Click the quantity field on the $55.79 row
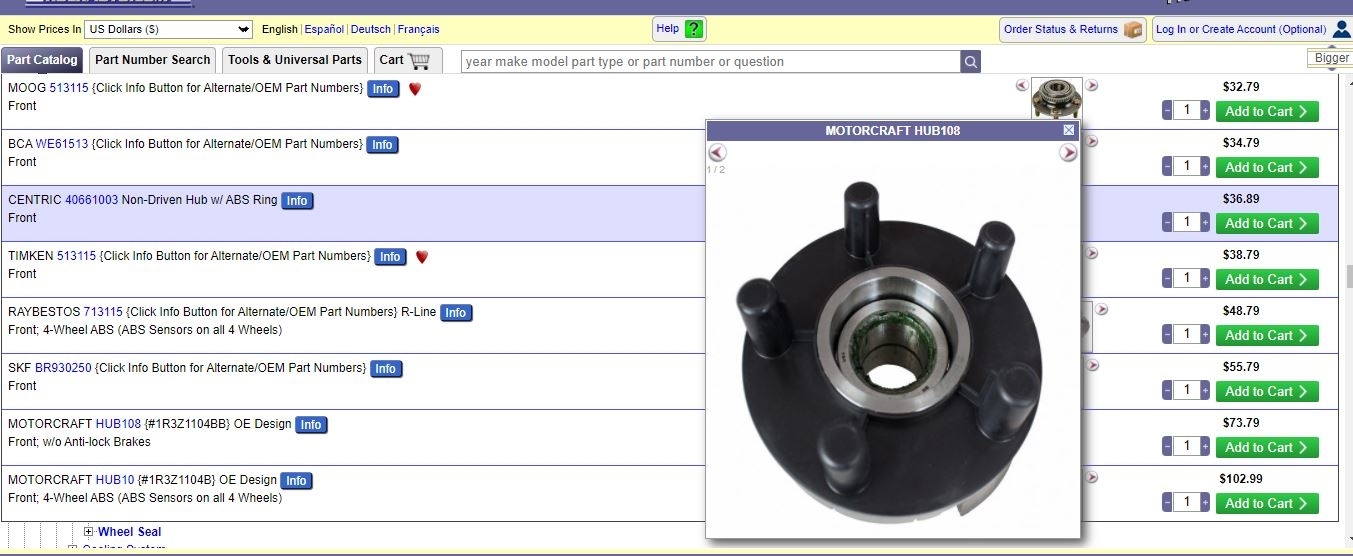 (1186, 390)
